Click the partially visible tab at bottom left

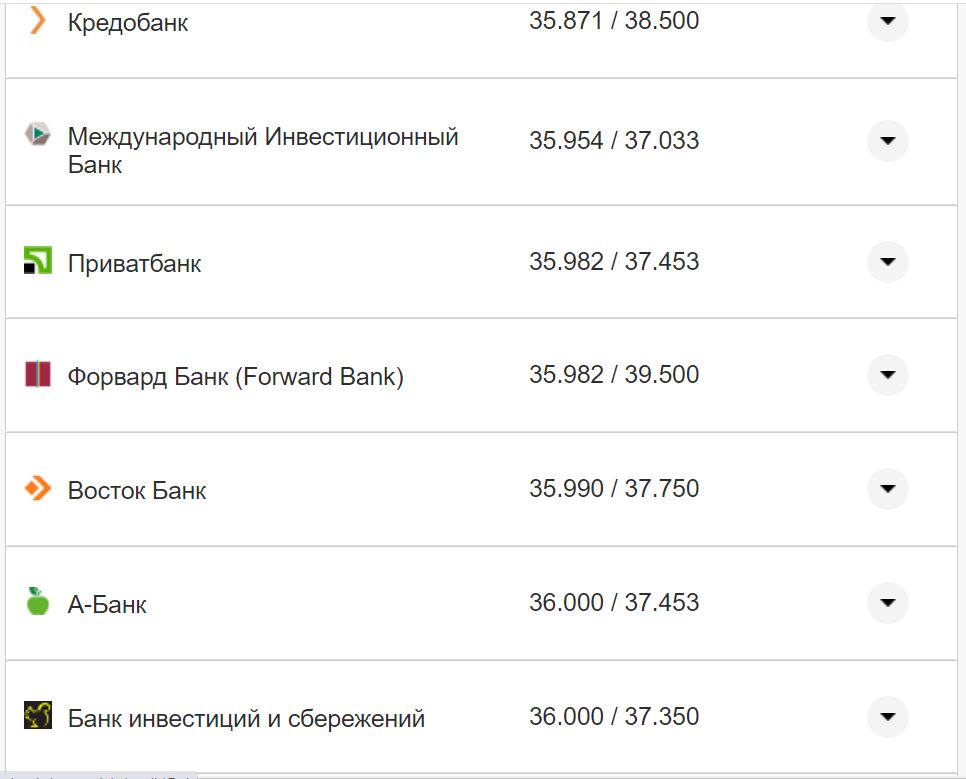(x=100, y=773)
